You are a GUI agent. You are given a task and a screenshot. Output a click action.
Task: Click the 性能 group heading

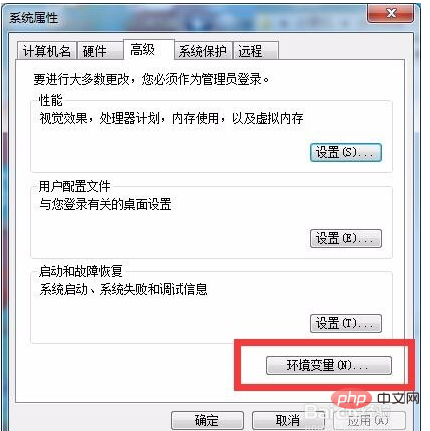tap(51, 100)
